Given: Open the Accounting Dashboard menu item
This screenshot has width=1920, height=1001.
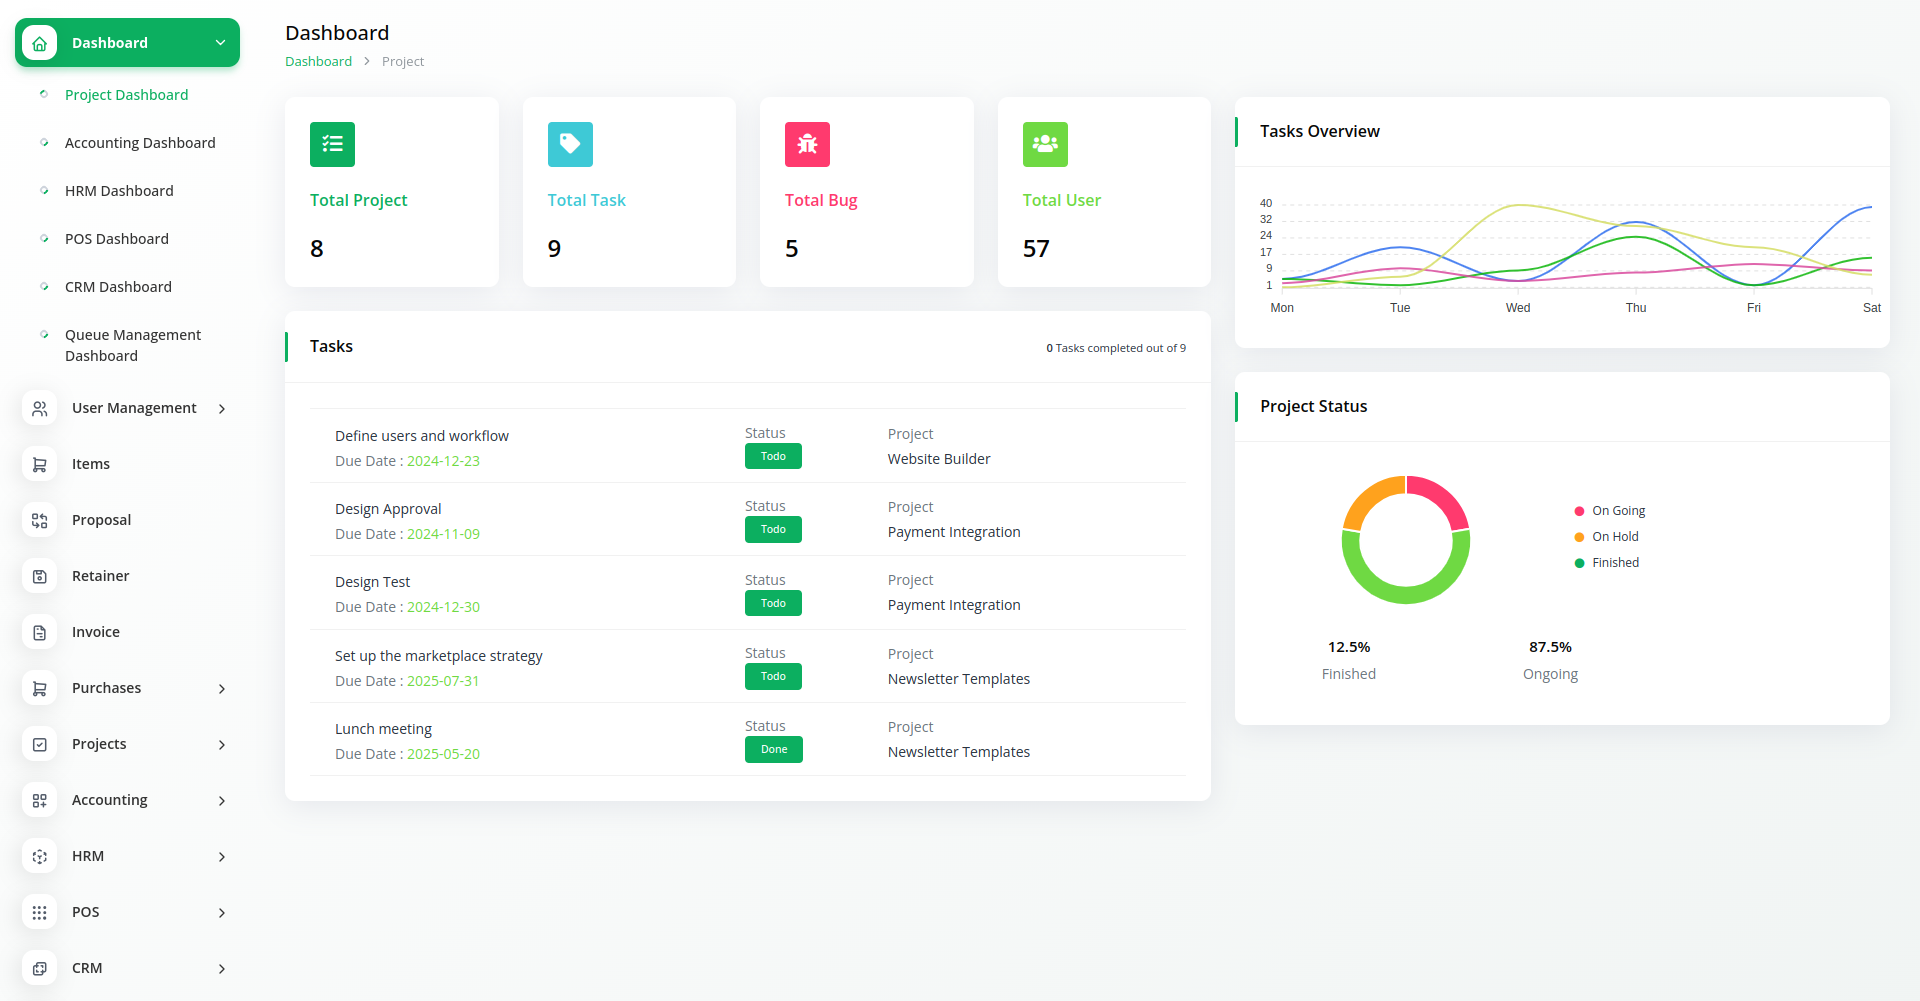Looking at the screenshot, I should (x=140, y=143).
